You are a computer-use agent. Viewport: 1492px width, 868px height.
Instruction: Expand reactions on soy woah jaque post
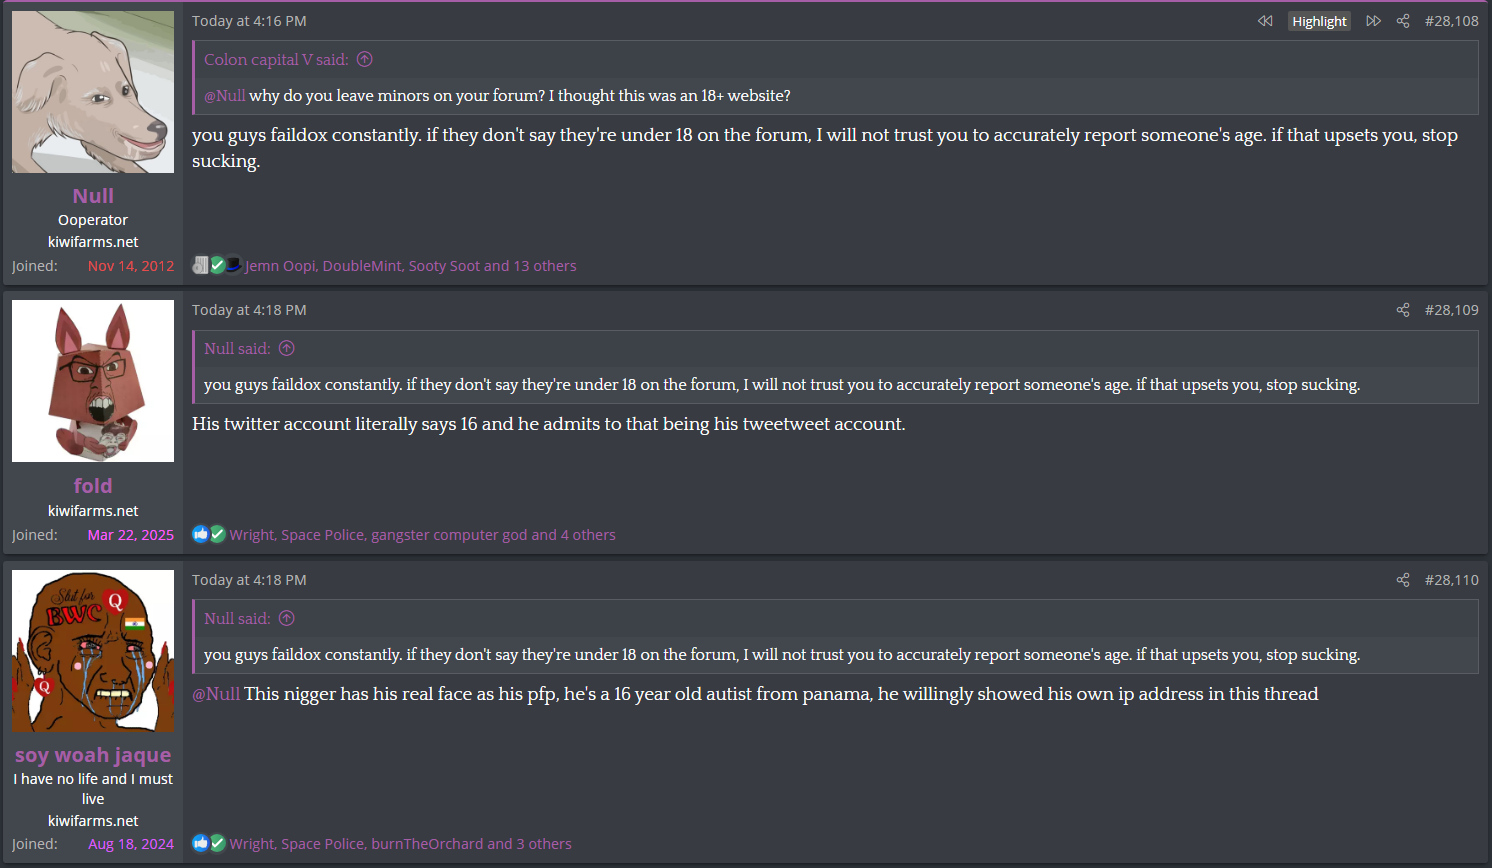pos(400,844)
